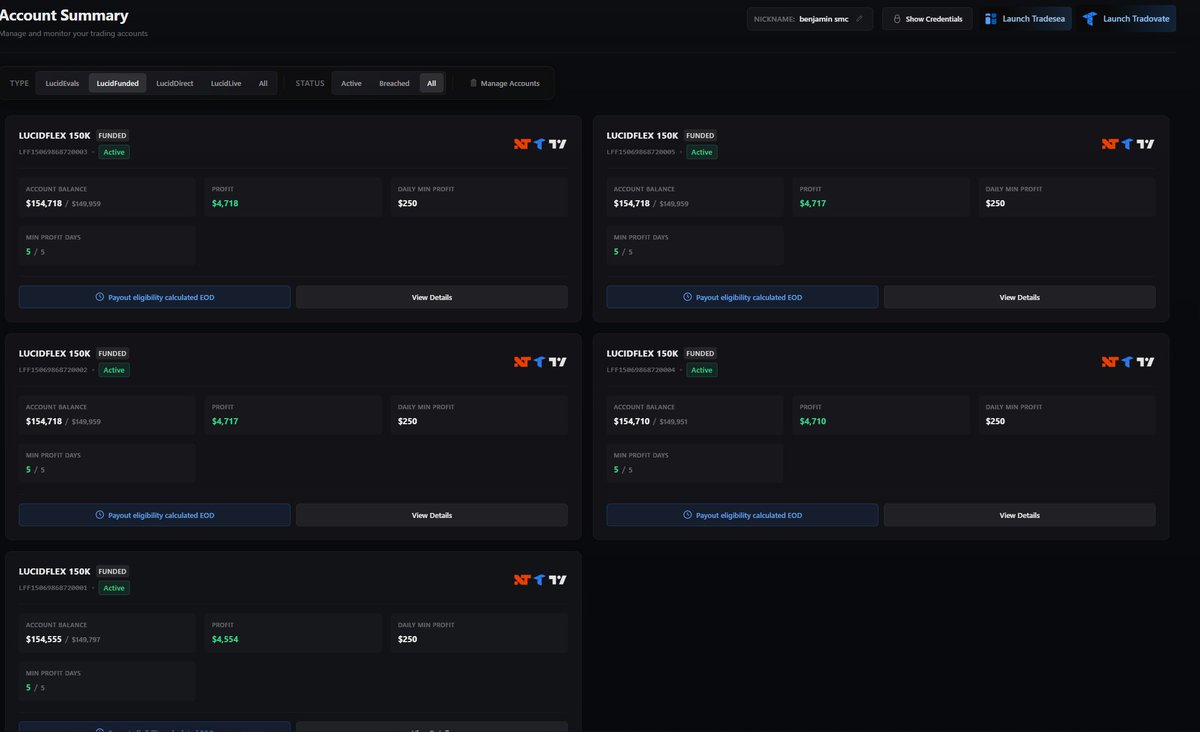
Task: Open Tradovate icon on account ending 0005
Action: (x=1127, y=144)
